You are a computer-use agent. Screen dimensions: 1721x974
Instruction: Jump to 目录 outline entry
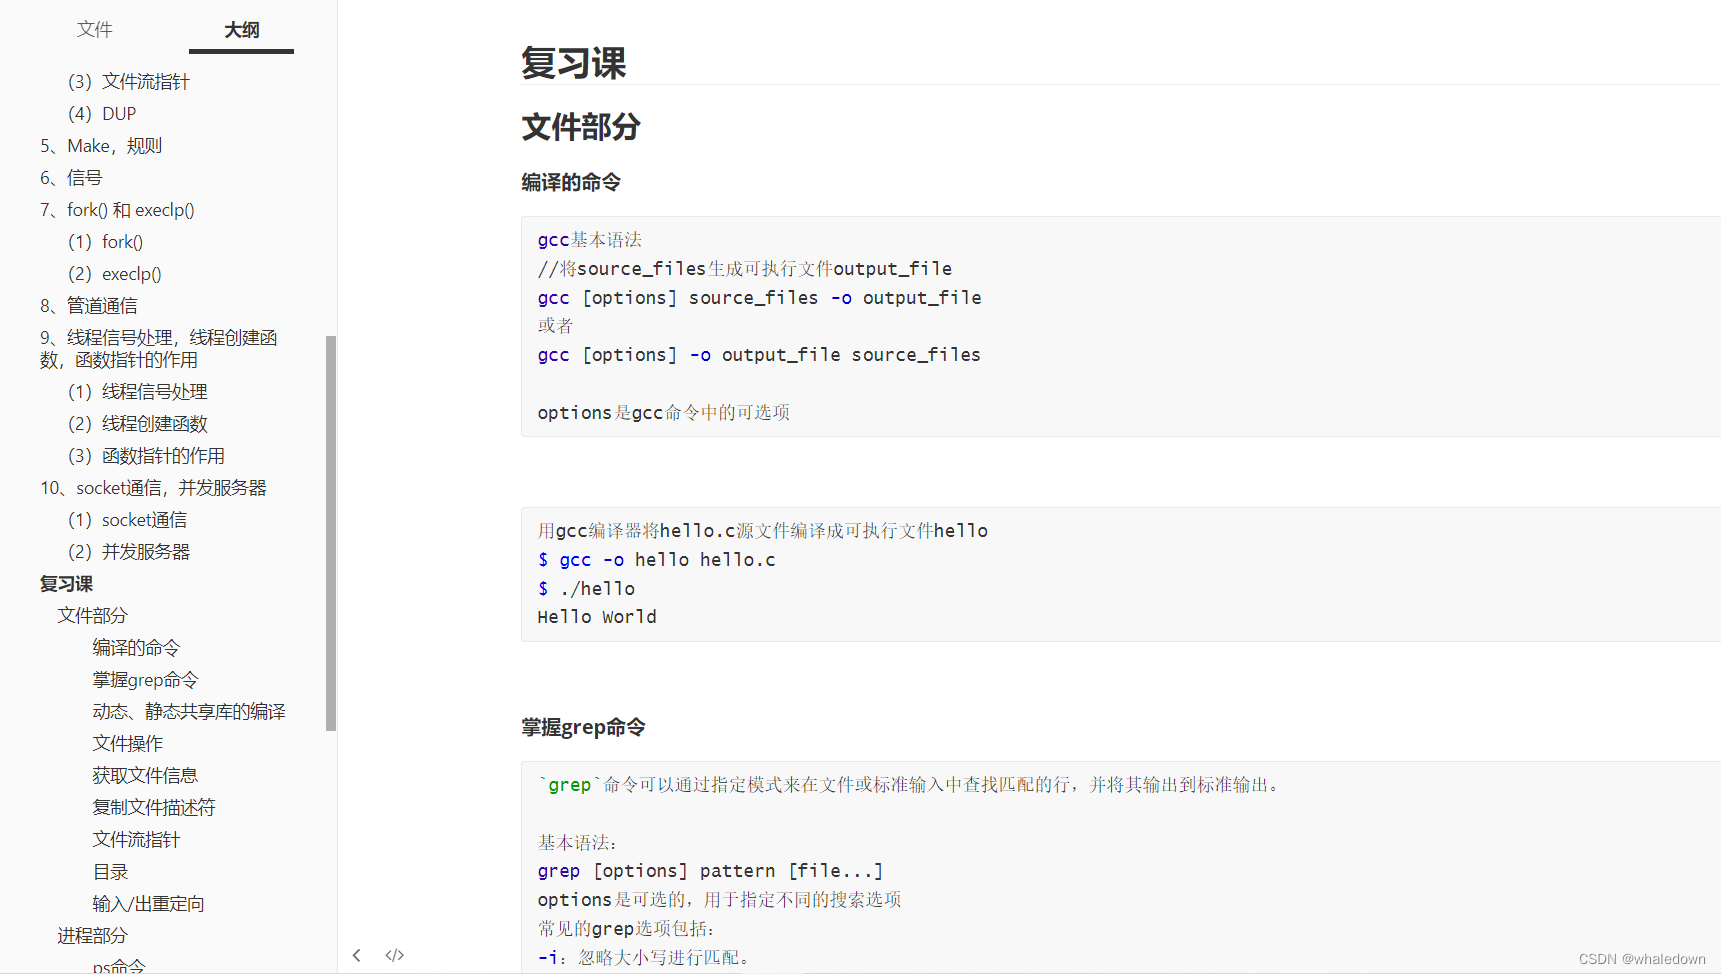(x=110, y=871)
